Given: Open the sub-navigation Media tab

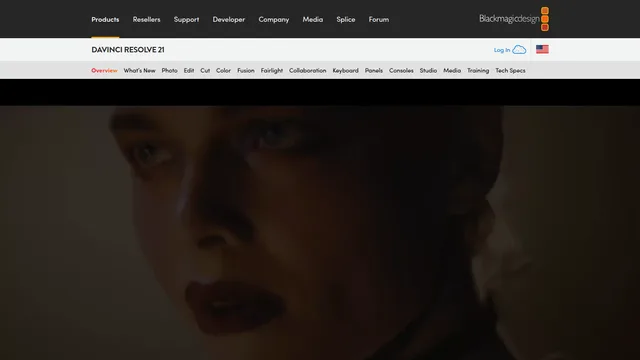Looking at the screenshot, I should (452, 71).
